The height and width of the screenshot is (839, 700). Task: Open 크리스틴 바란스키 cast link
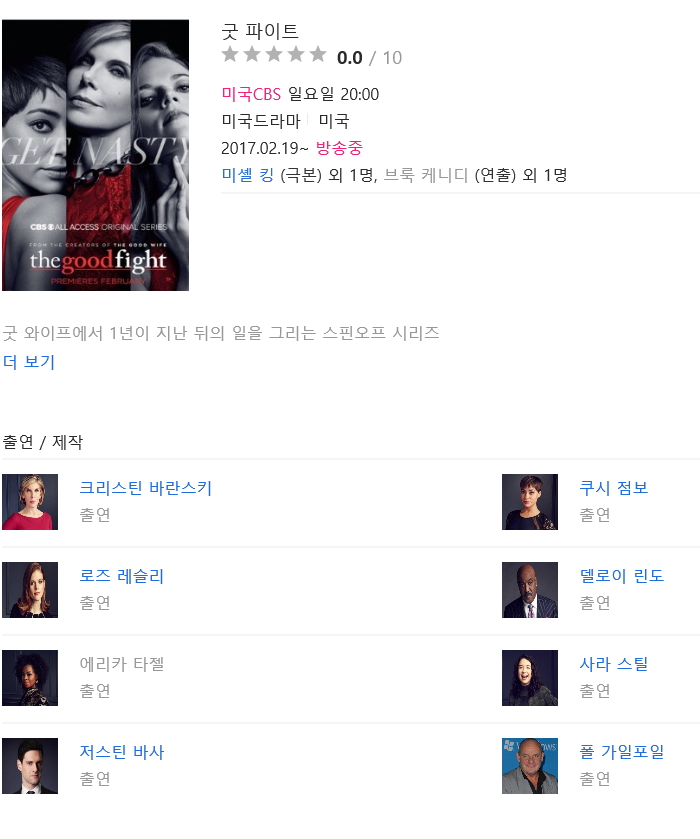click(x=146, y=488)
